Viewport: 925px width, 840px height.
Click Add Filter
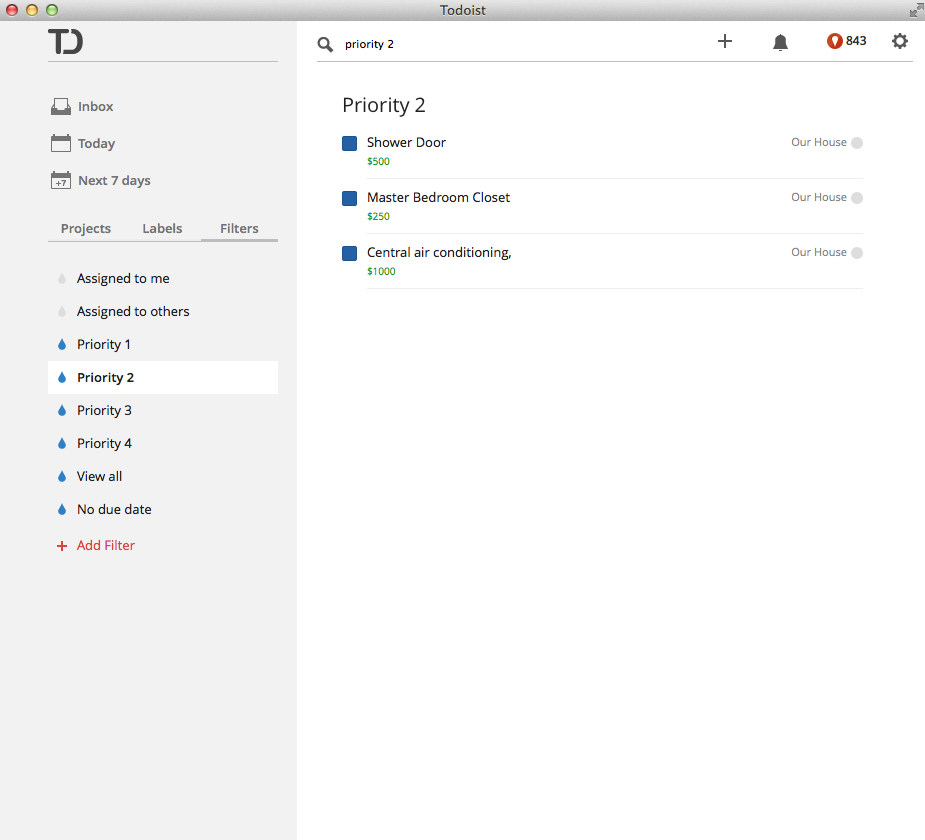point(106,546)
